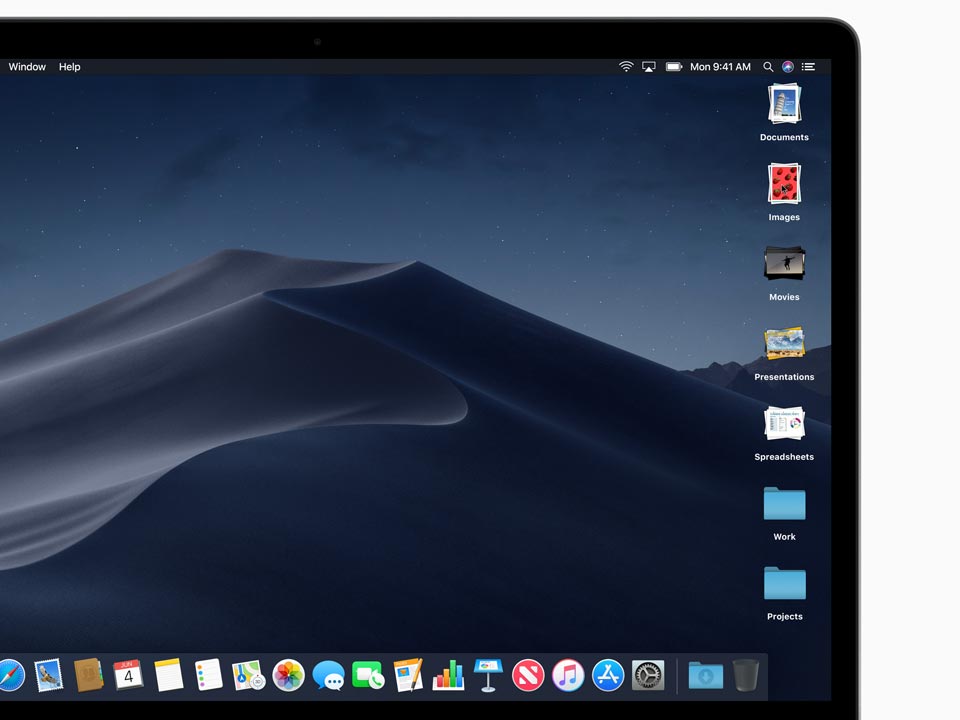Toggle the Wi-Fi status menu
The width and height of the screenshot is (960, 720).
coord(626,66)
